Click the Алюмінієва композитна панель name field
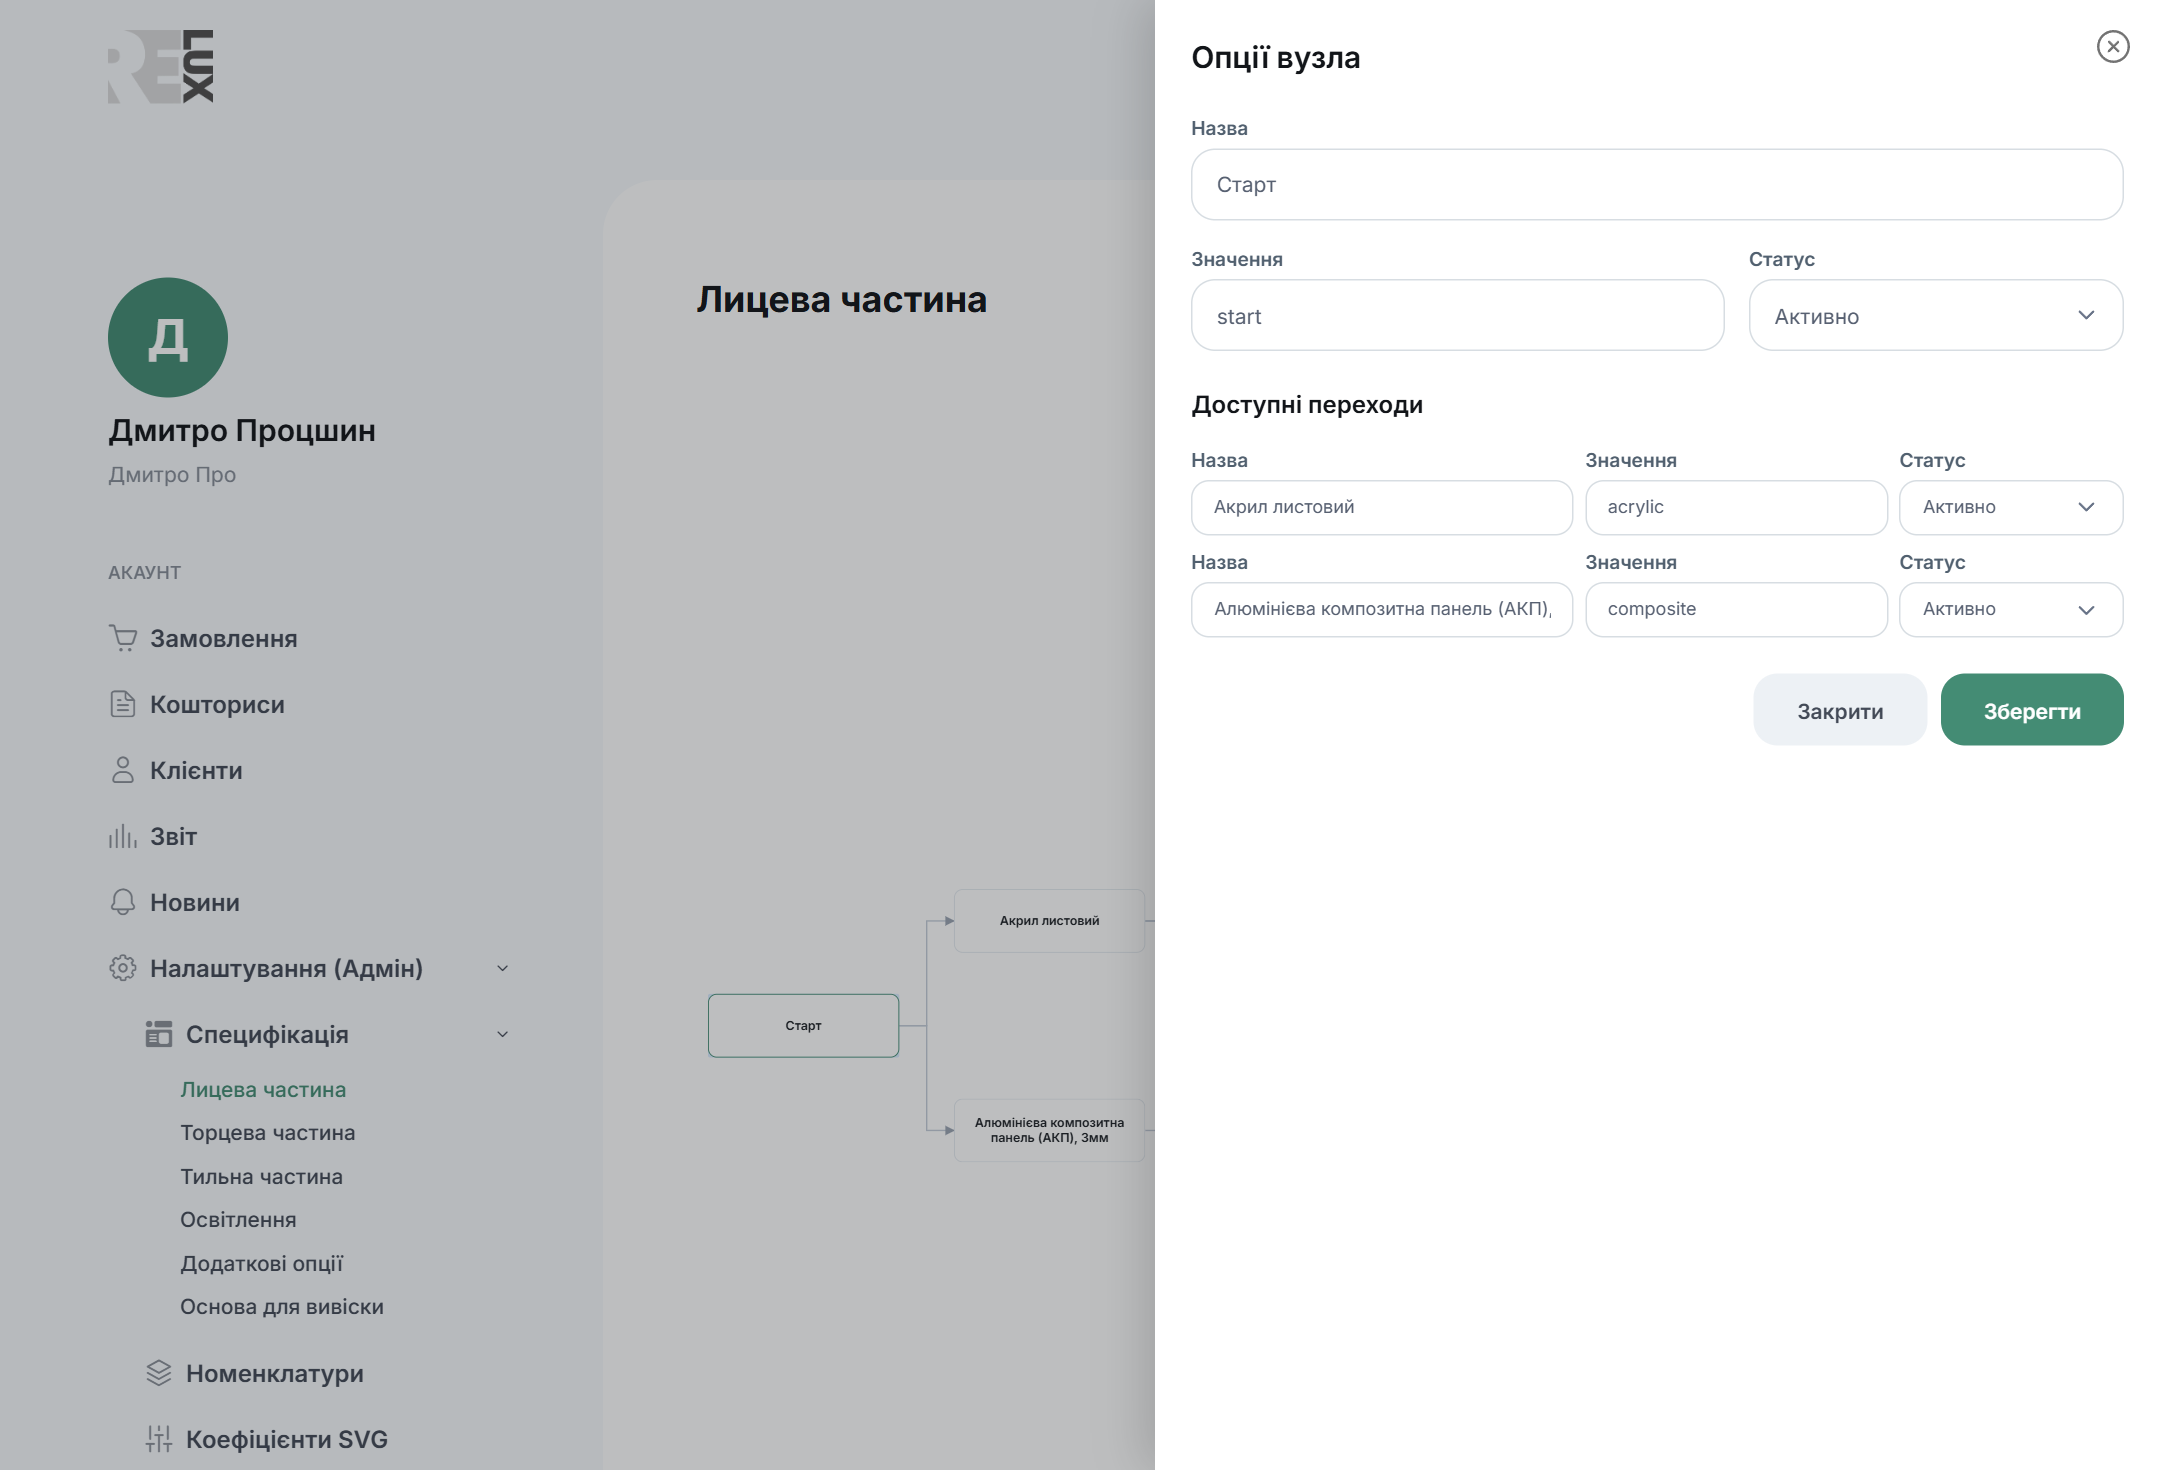2160x1470 pixels. tap(1381, 609)
